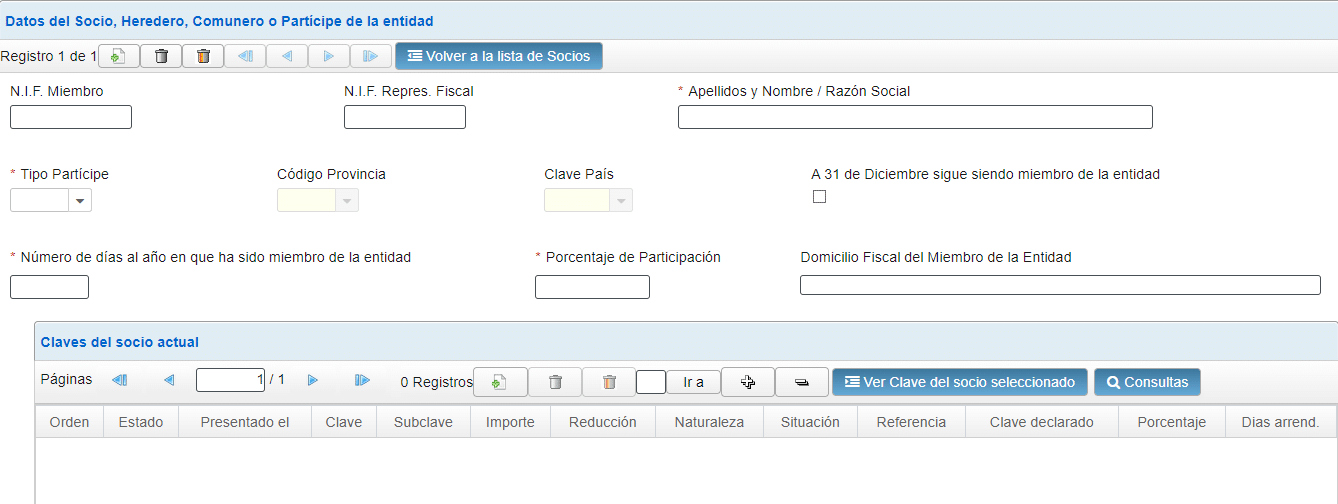Click the plus icon button in the Claves toolbar
Screen dimensions: 1338x504
pos(747,382)
